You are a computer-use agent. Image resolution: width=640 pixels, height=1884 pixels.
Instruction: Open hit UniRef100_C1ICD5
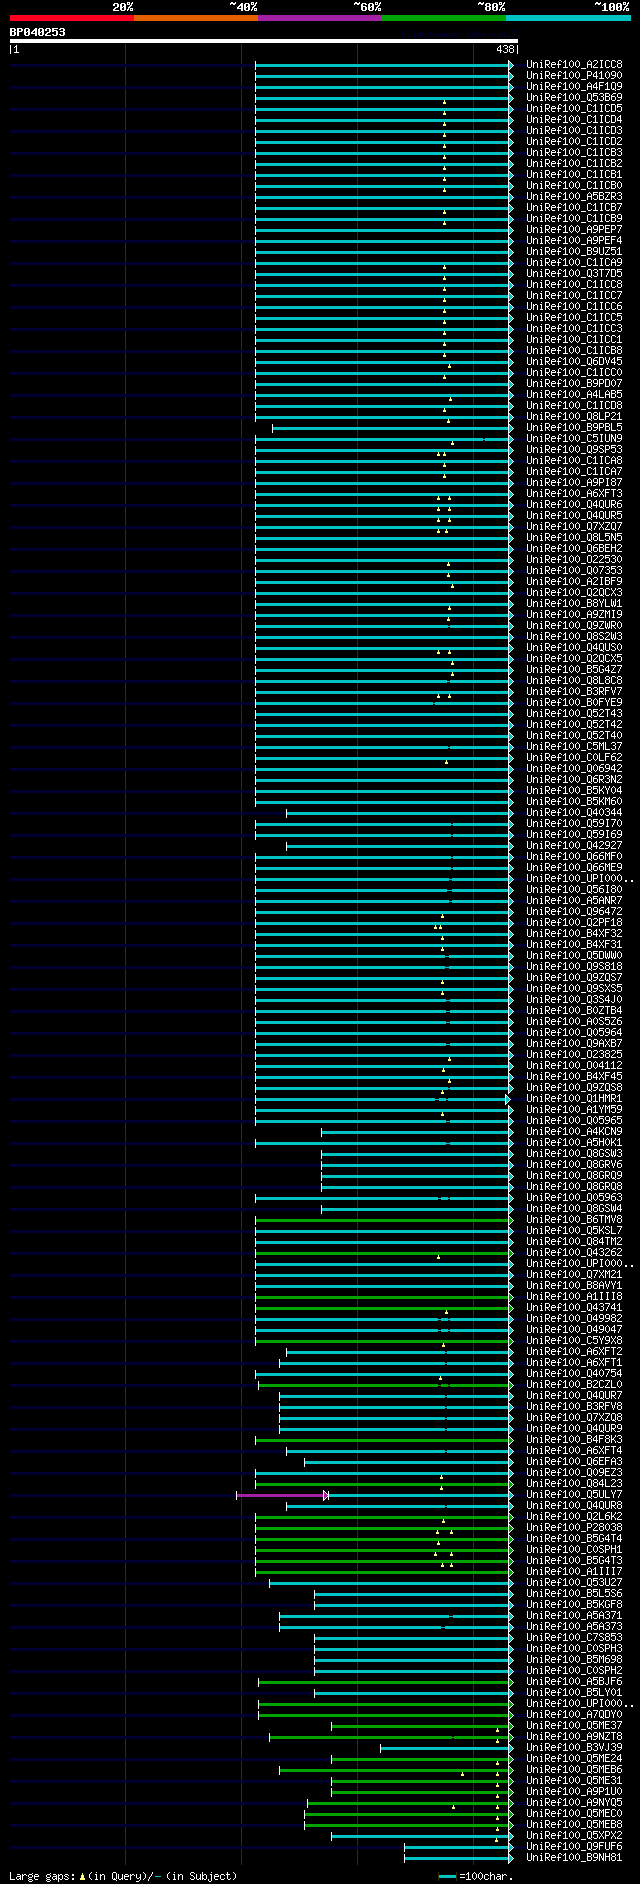pyautogui.click(x=574, y=108)
